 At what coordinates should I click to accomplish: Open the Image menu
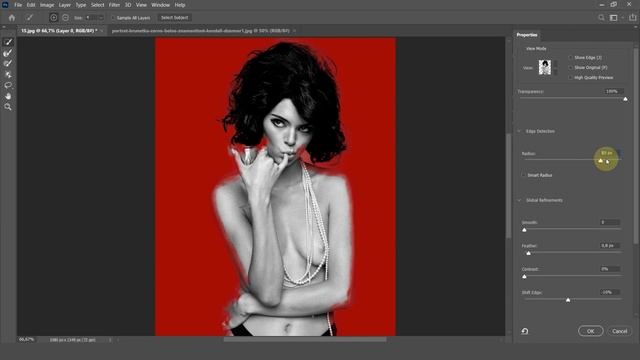47,5
